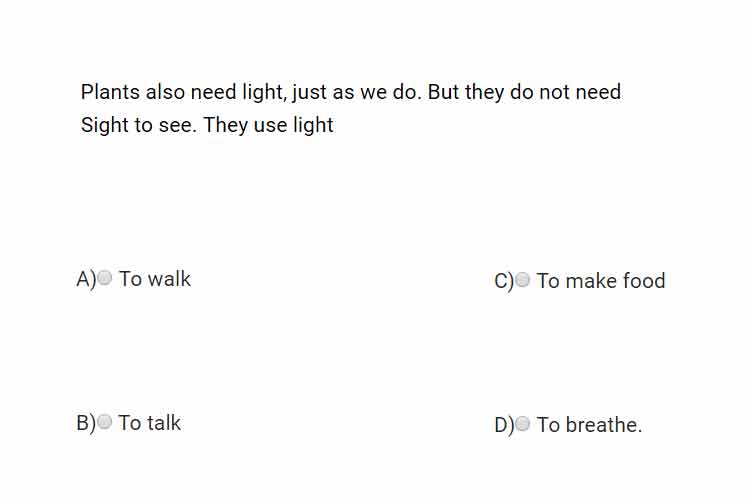Viewport: 750px width, 500px height.
Task: Select the radio button for option B
Action: (x=104, y=422)
